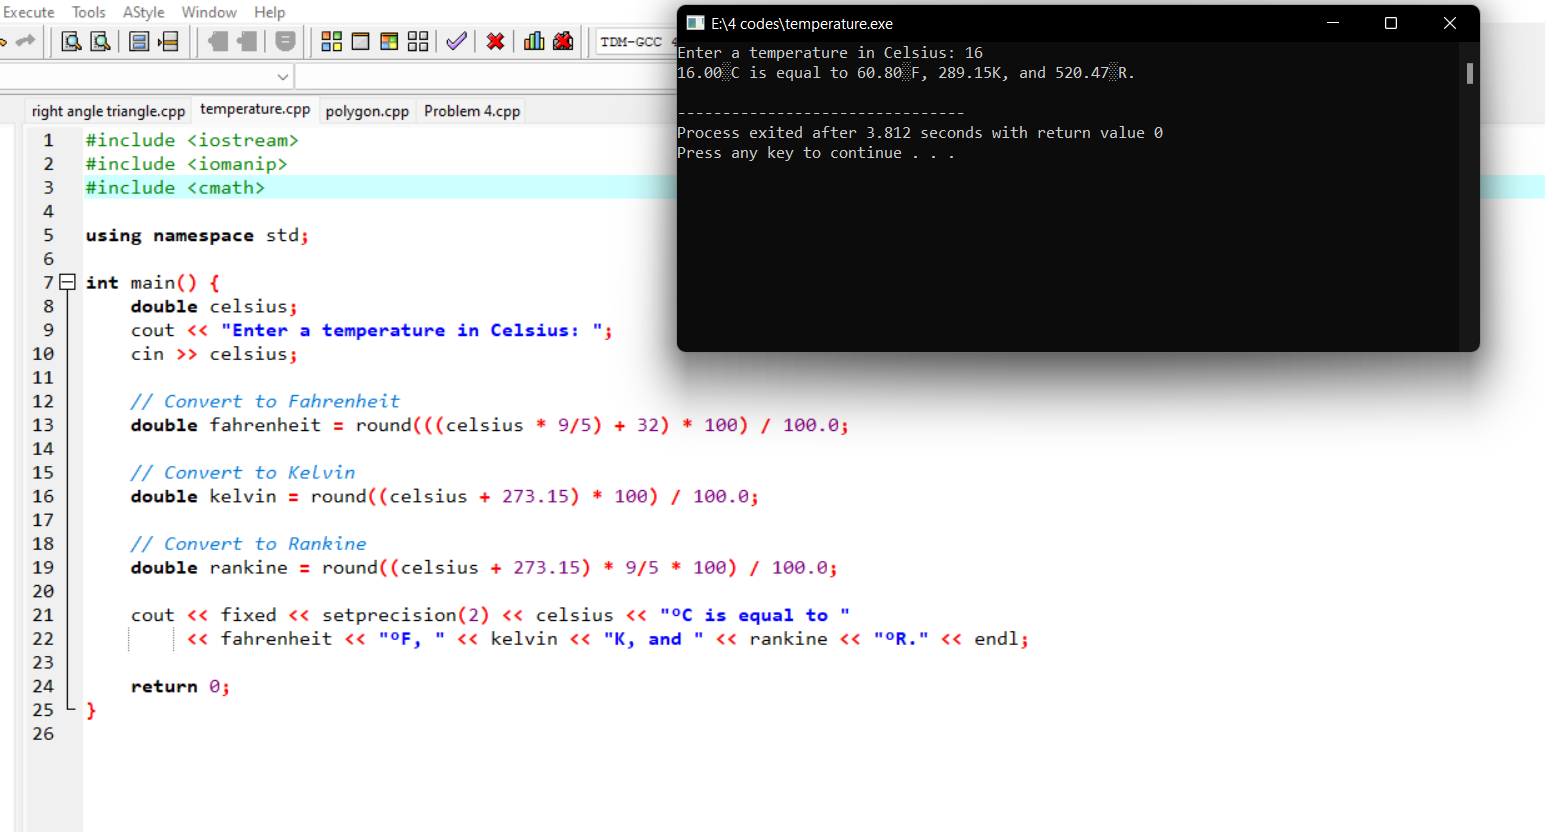Click the console title 'E:\4 codes\temperature.exe'

click(x=802, y=24)
